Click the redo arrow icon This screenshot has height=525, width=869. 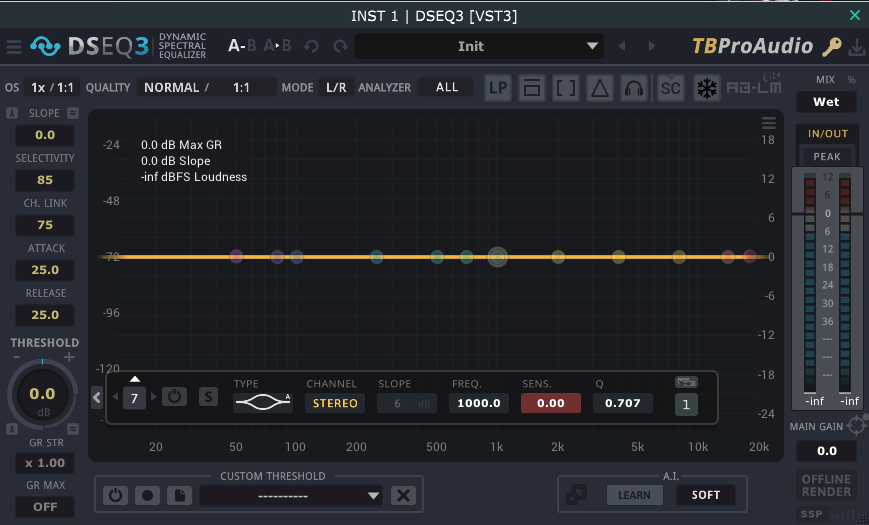pyautogui.click(x=340, y=46)
